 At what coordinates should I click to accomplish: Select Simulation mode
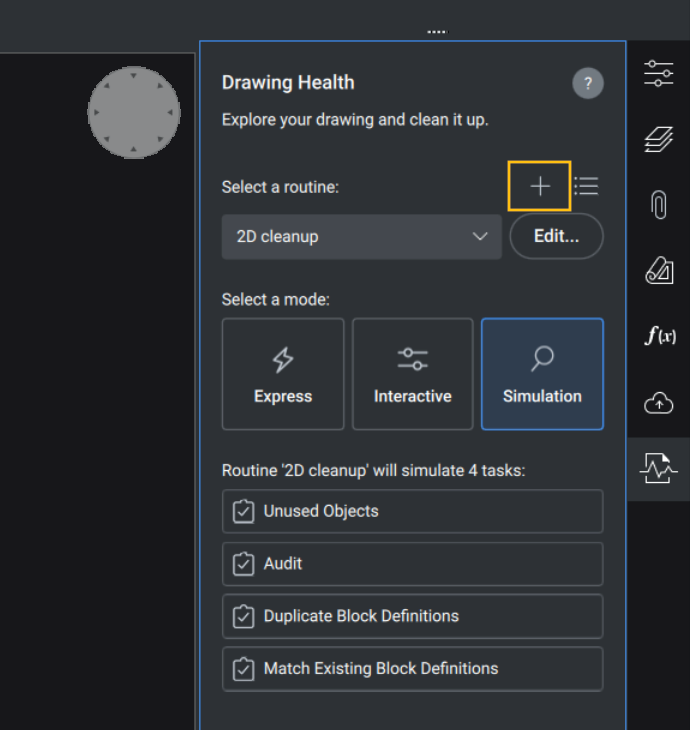(x=542, y=374)
